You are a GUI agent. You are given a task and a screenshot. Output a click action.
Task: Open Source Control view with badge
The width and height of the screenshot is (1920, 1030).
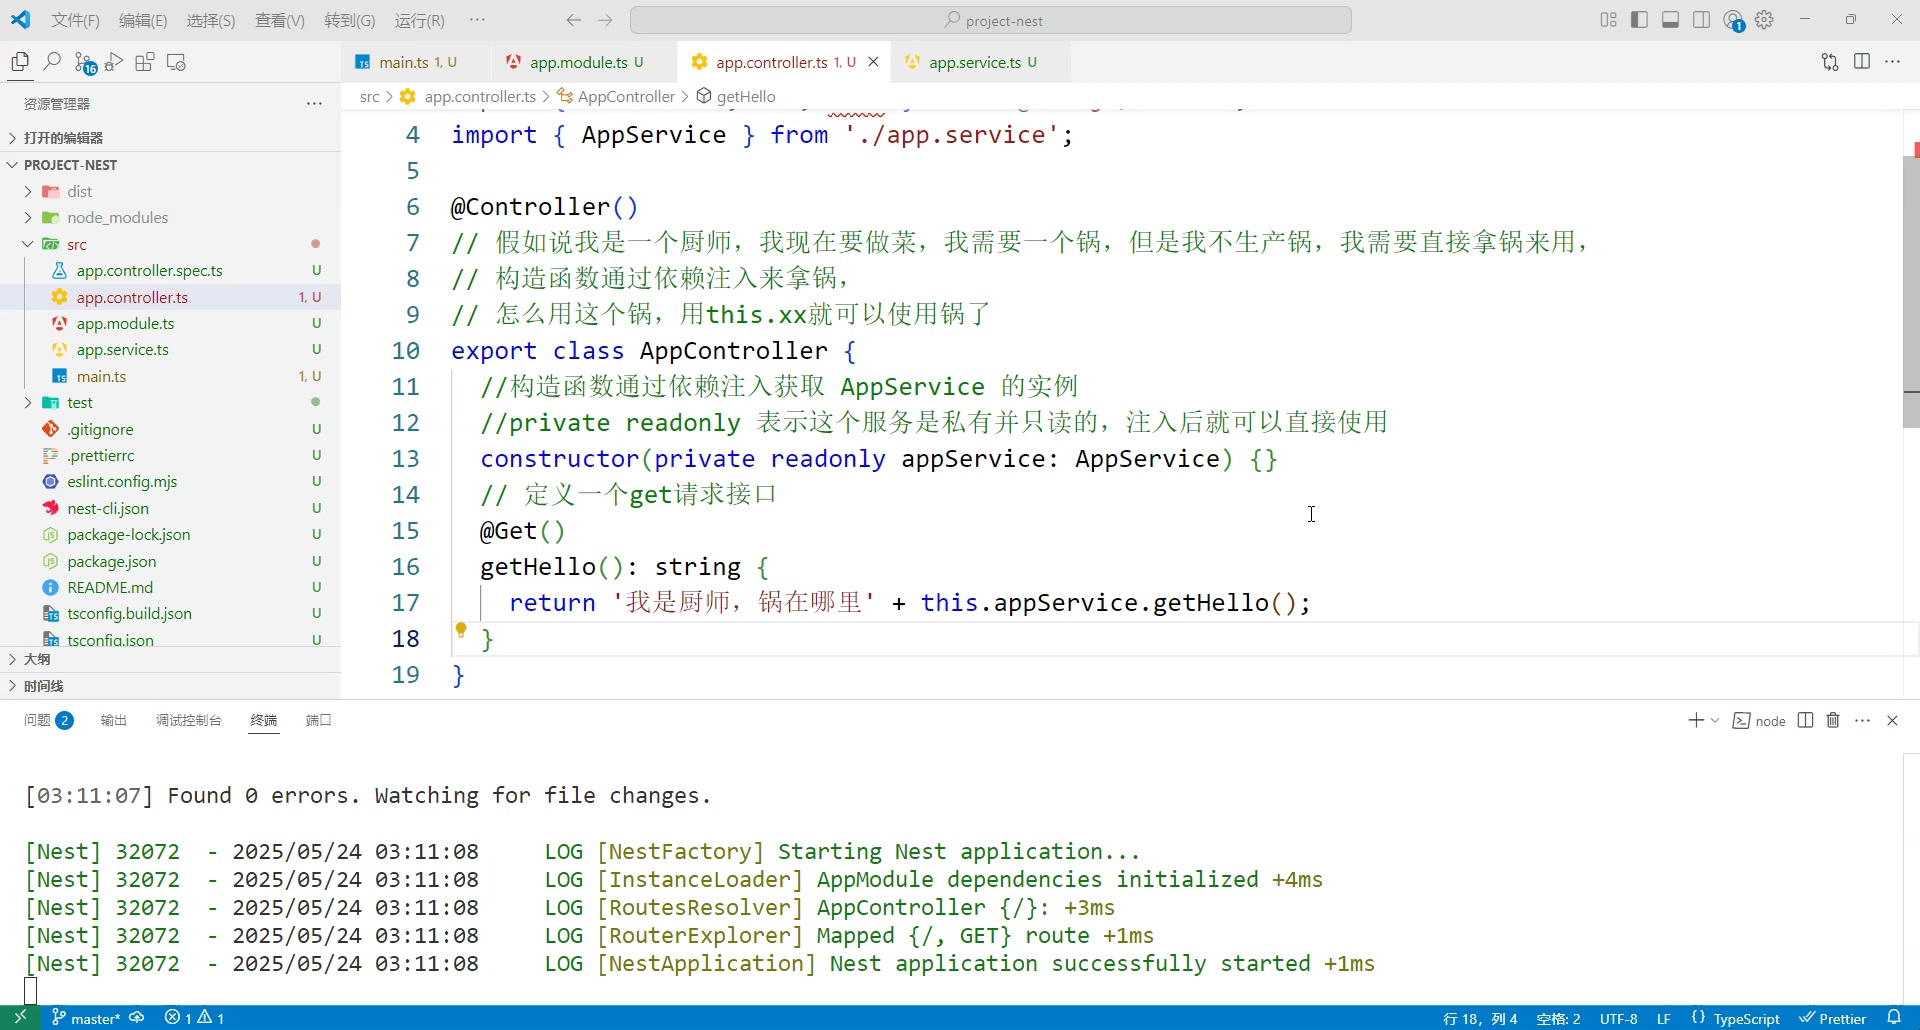tap(84, 62)
